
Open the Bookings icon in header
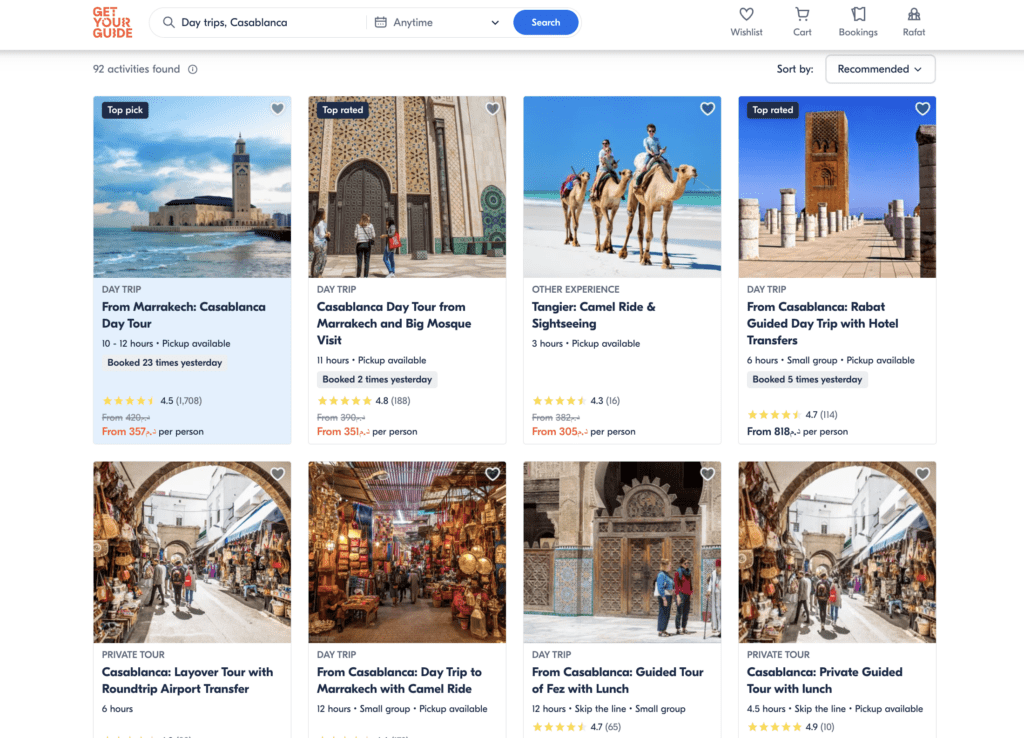[858, 15]
